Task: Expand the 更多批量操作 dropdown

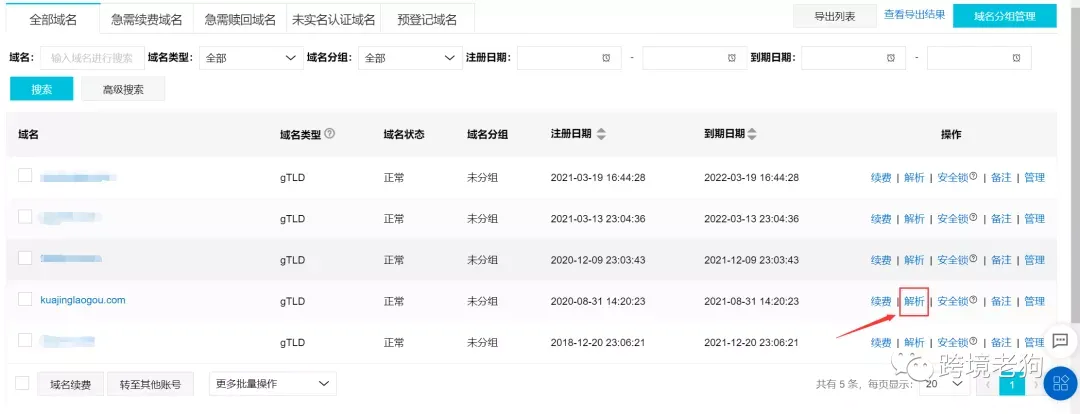Action: coord(273,384)
